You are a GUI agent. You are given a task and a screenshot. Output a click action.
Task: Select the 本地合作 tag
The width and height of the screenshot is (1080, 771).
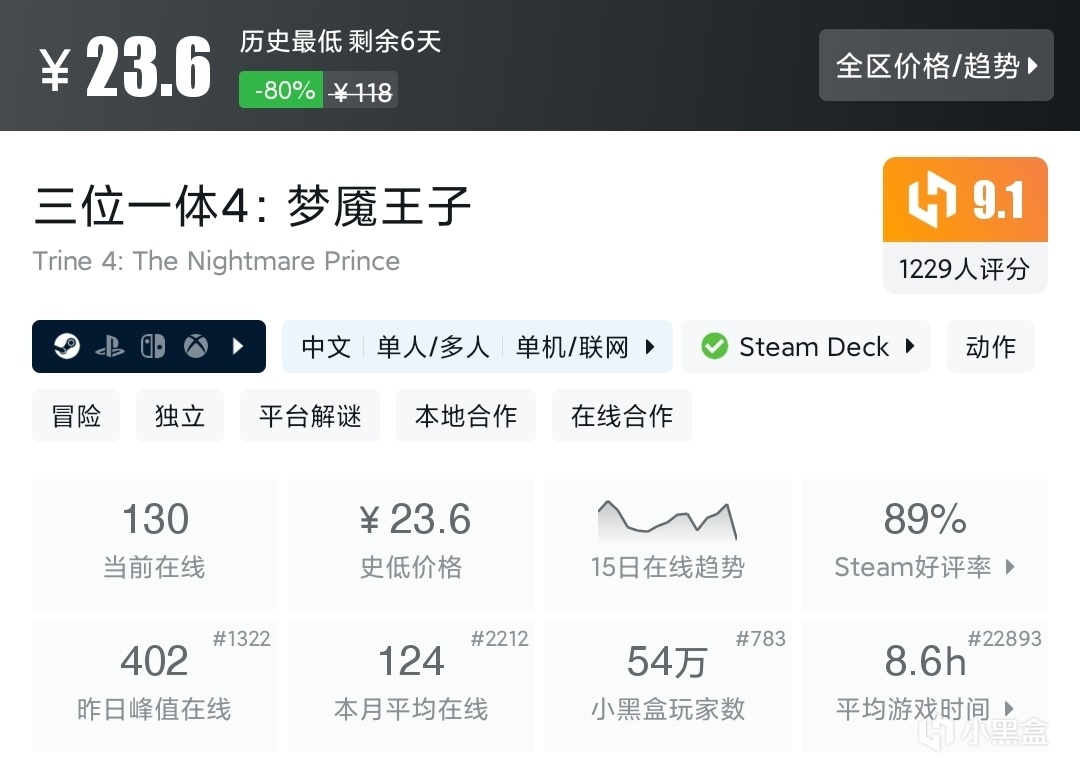[x=466, y=416]
